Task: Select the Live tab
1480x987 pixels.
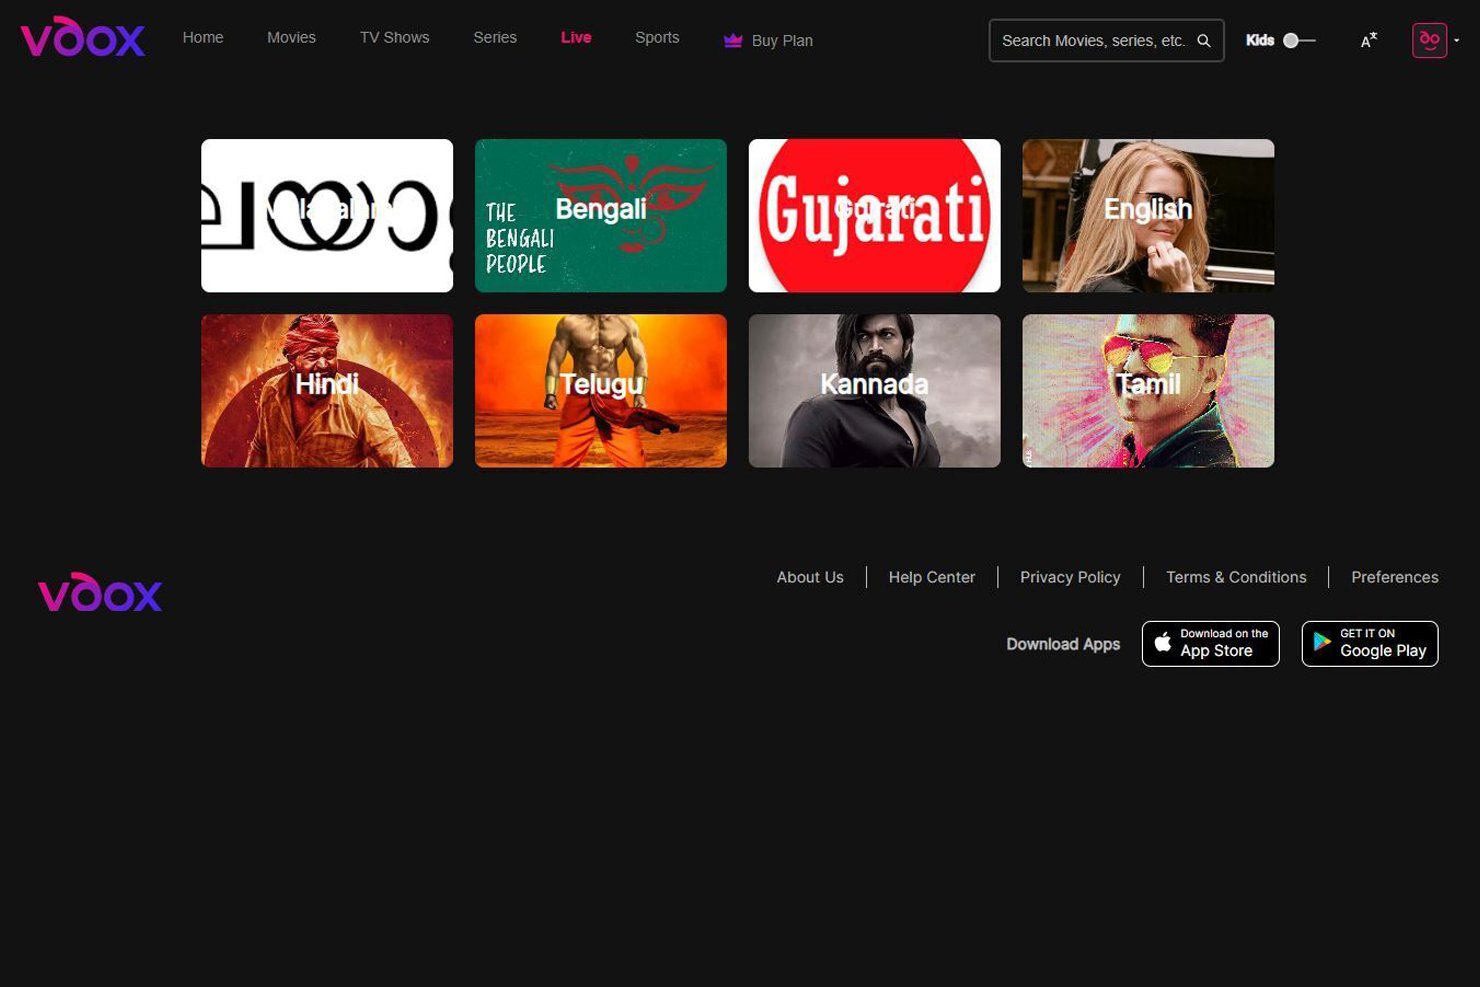Action: (576, 37)
